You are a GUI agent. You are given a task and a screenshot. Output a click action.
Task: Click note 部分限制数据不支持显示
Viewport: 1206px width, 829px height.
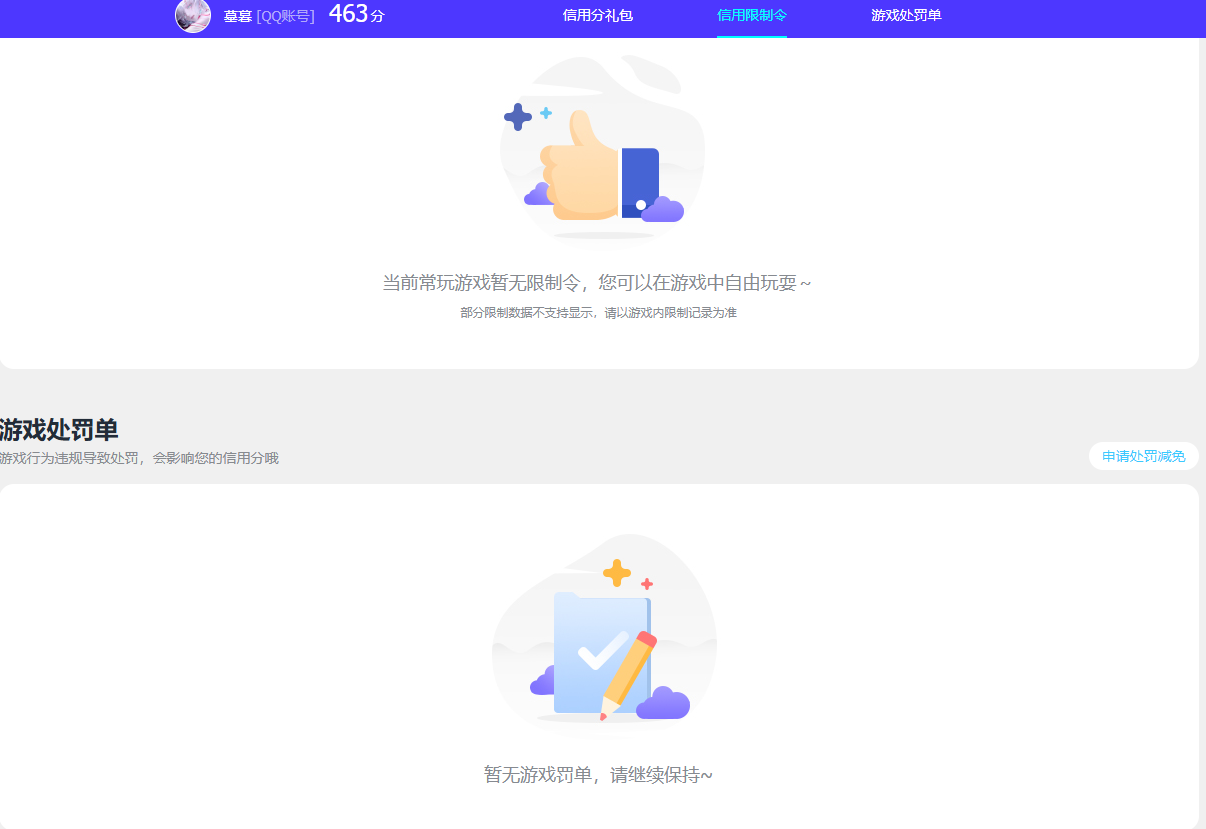click(527, 313)
